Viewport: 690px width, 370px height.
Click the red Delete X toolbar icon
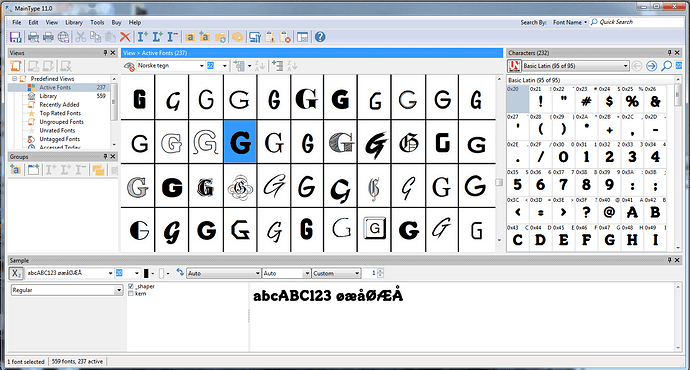[125, 37]
